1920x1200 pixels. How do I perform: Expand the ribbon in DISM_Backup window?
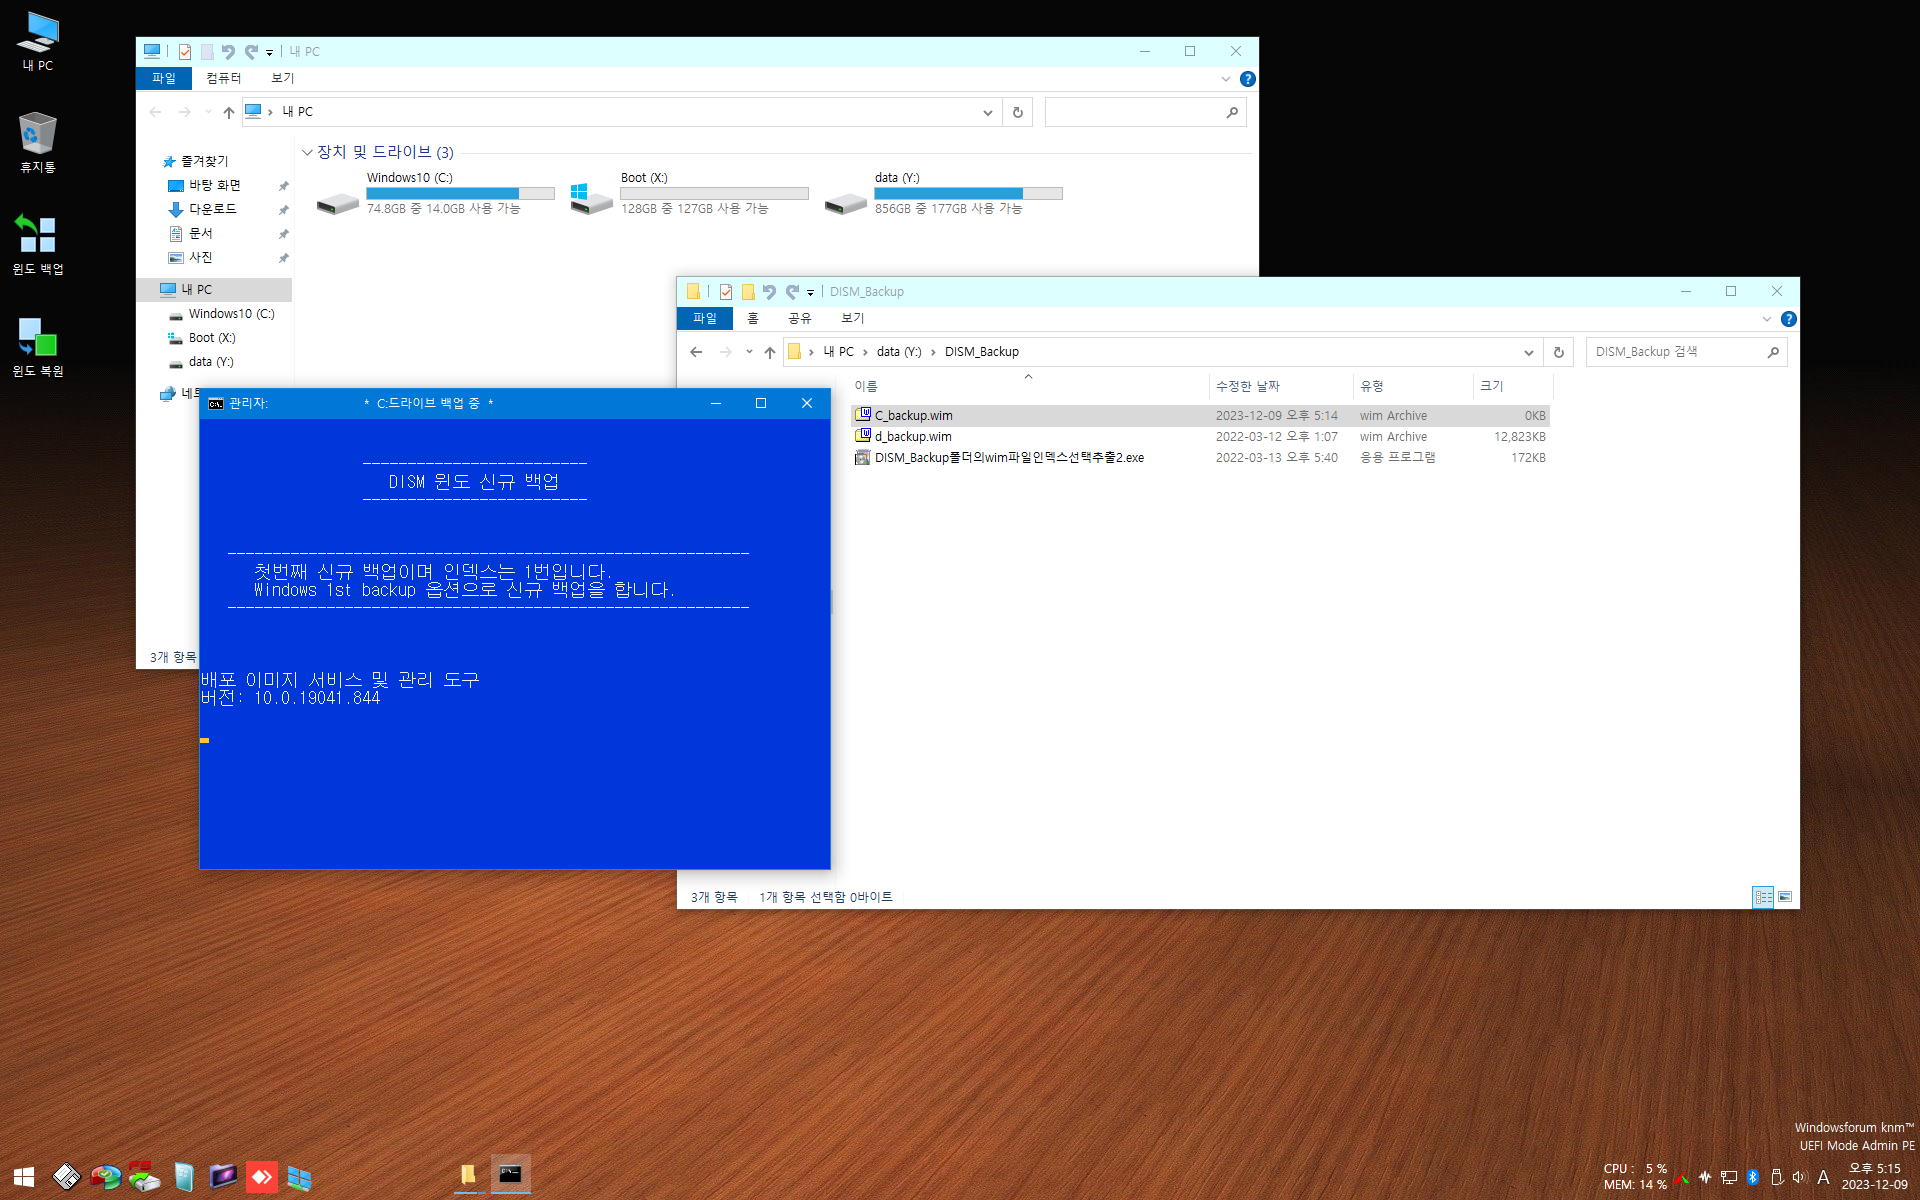[1766, 319]
